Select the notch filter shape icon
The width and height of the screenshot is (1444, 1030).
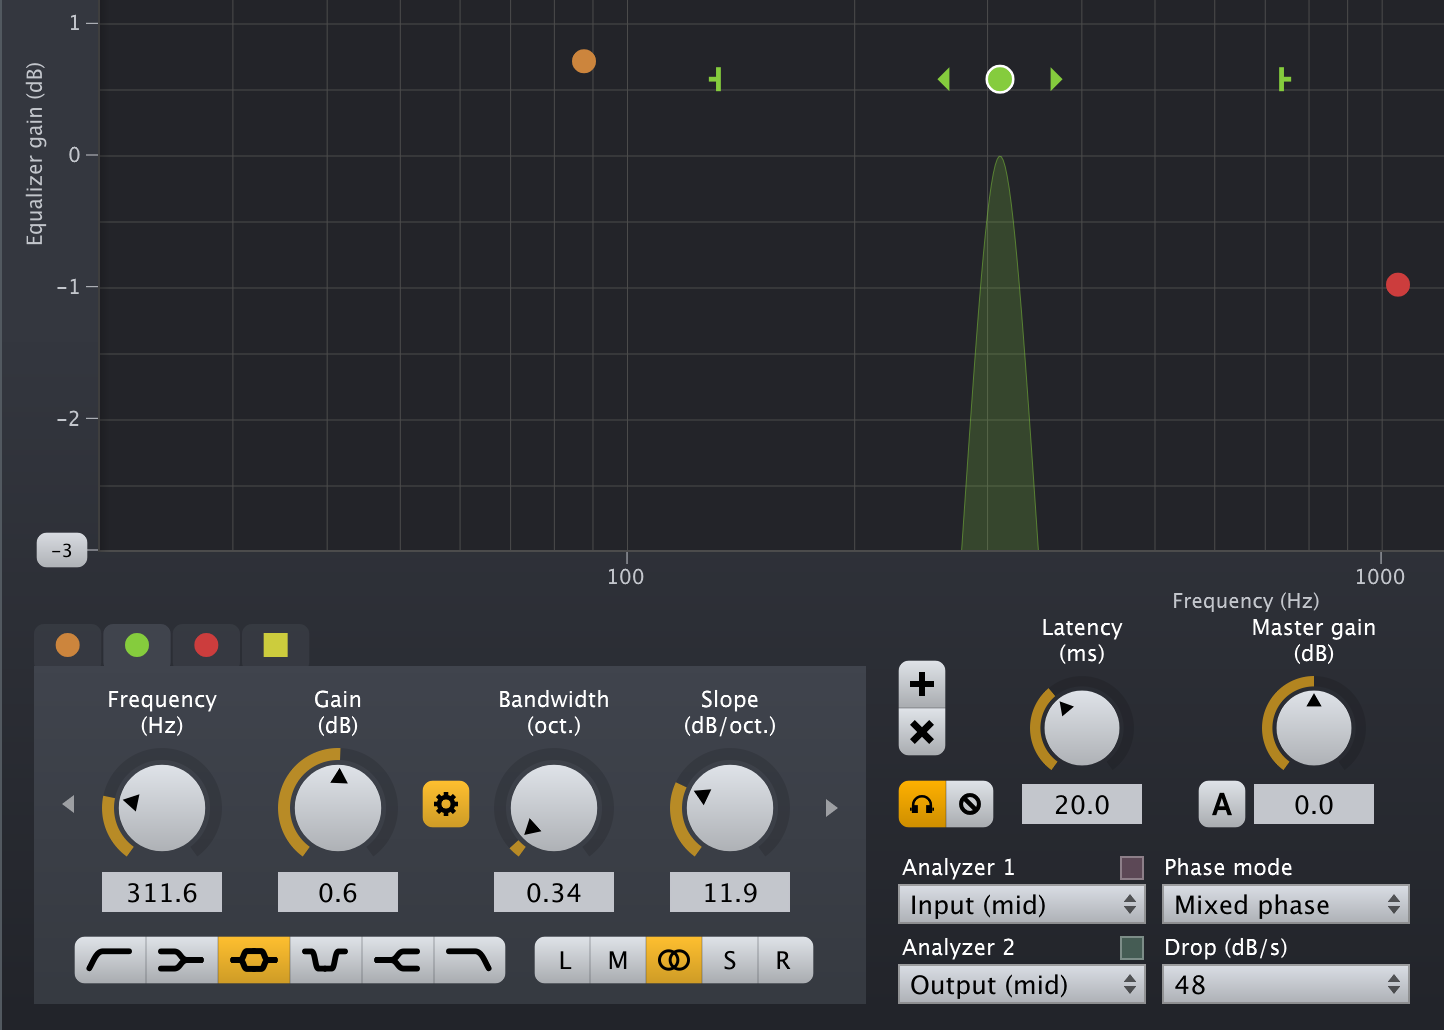coord(326,961)
